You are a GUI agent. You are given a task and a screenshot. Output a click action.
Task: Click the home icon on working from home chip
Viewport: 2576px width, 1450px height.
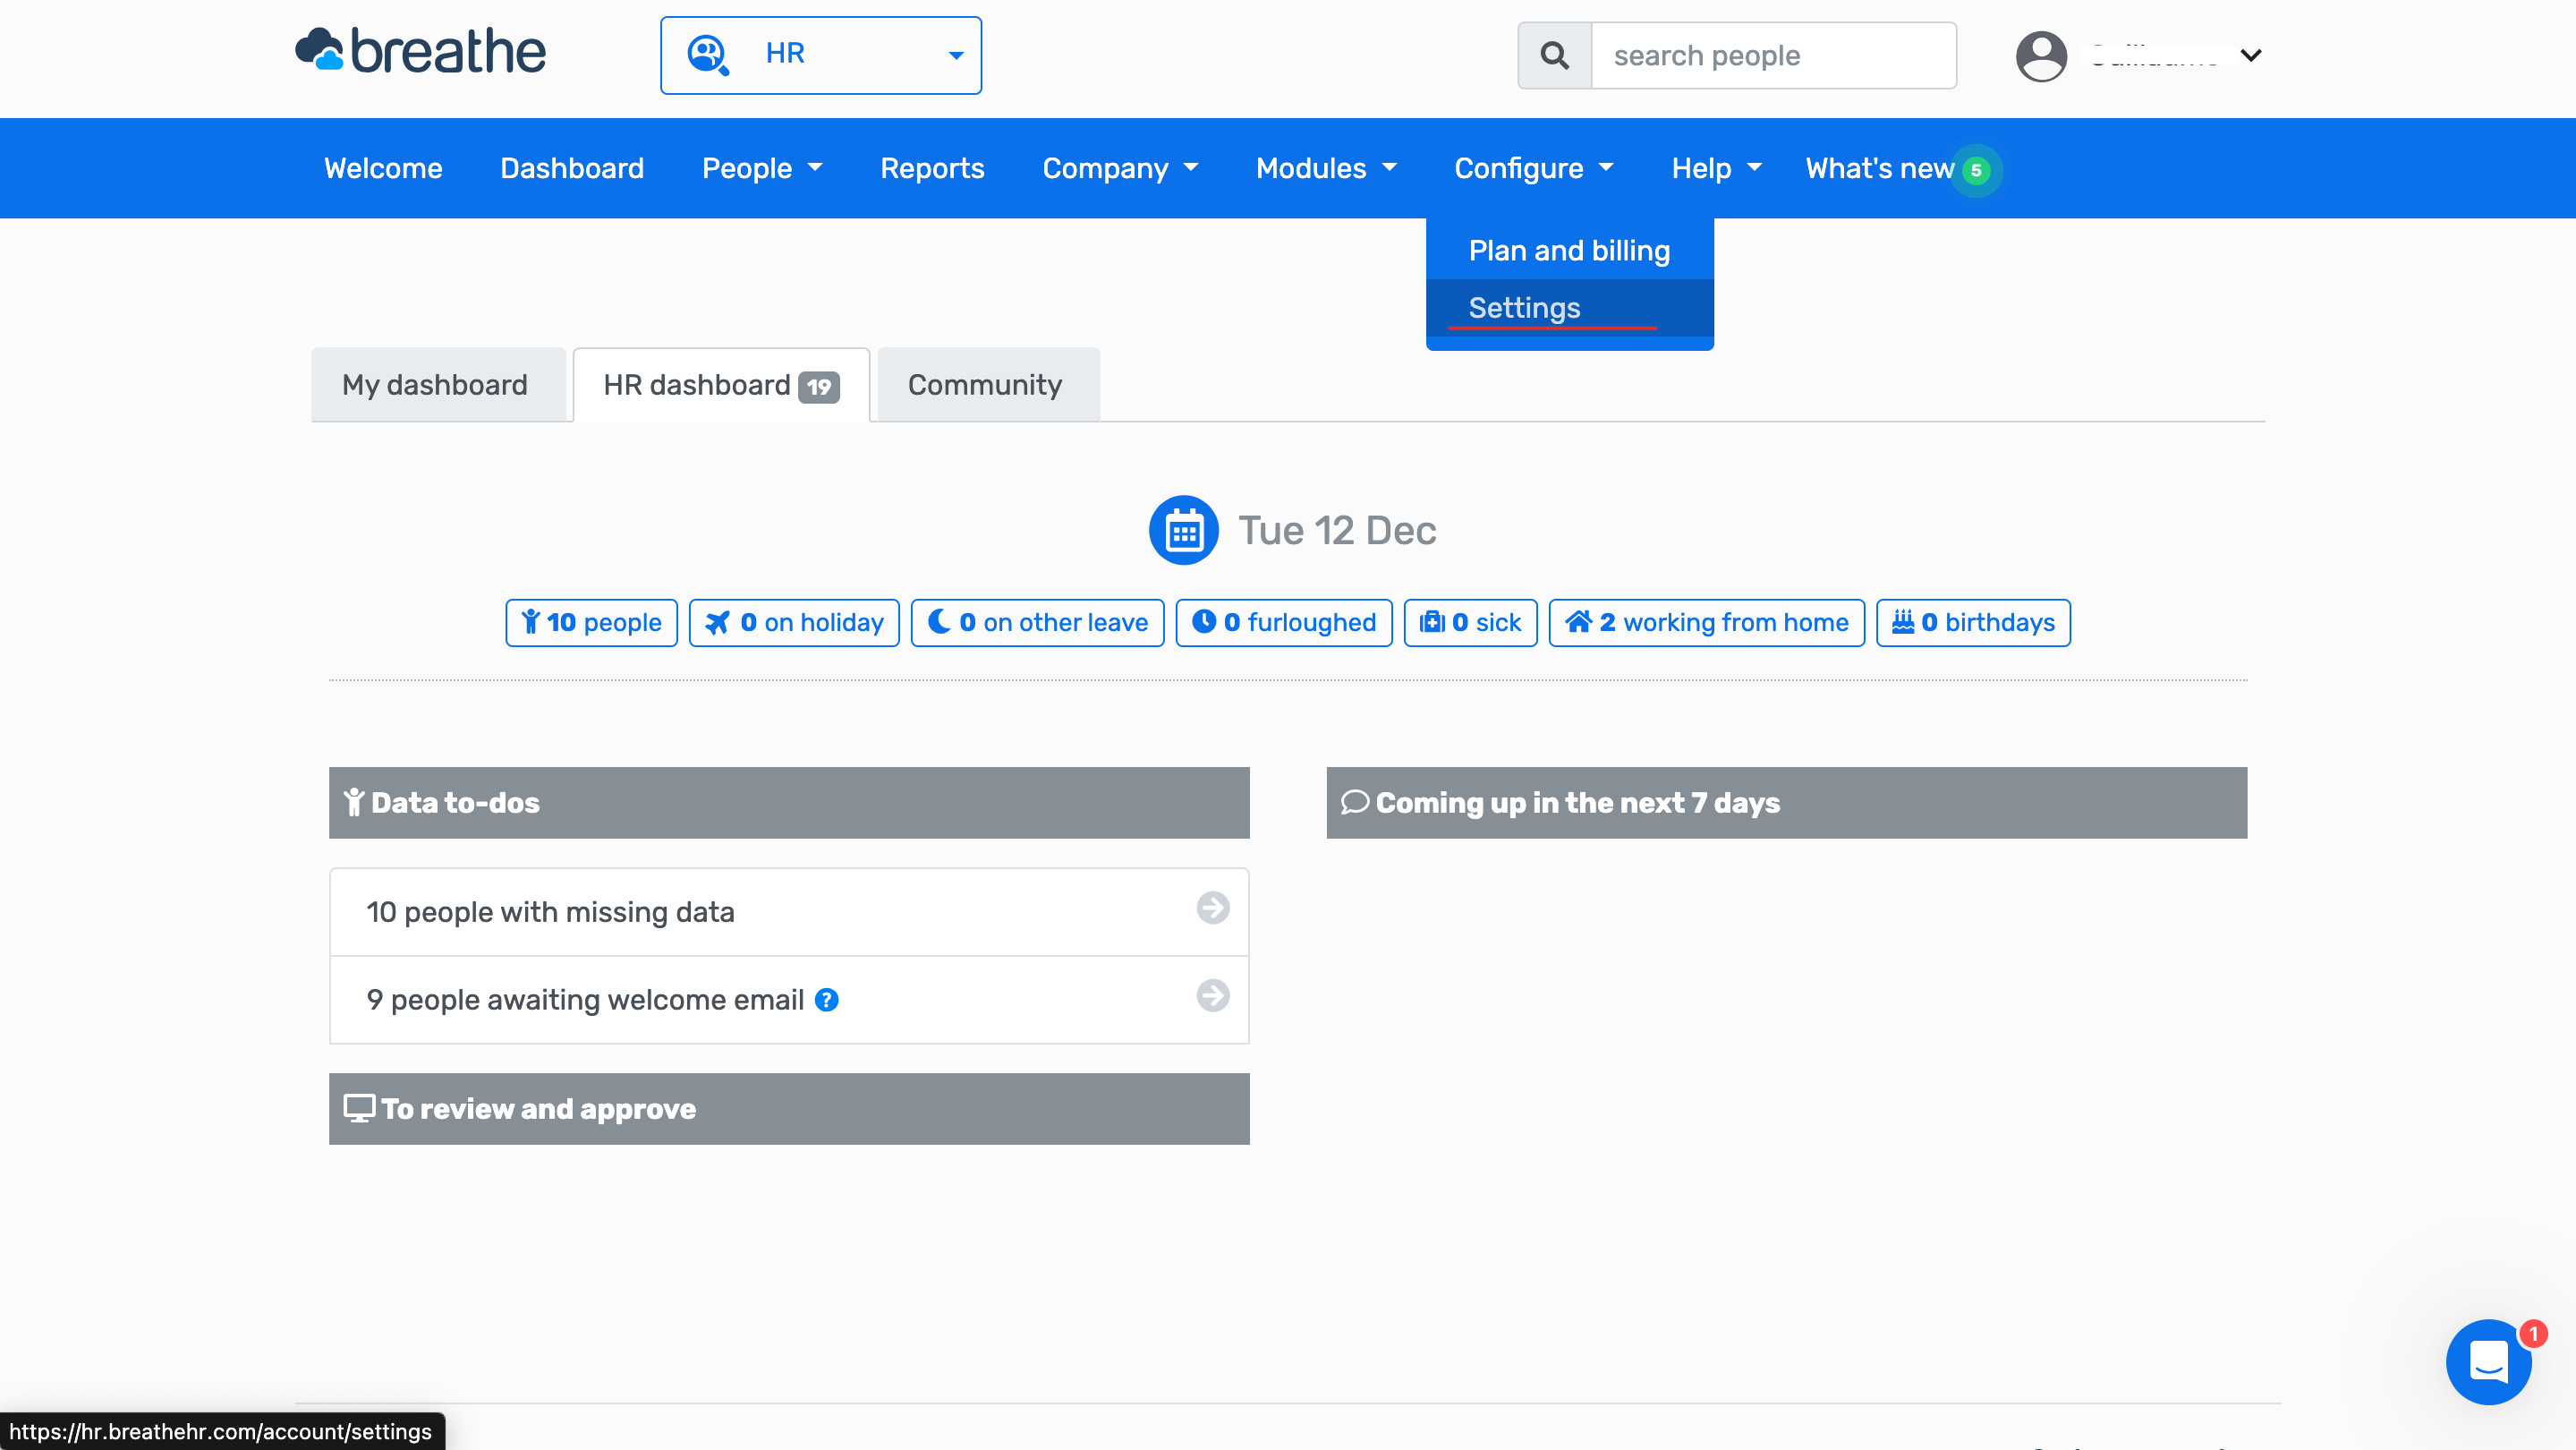[1580, 622]
